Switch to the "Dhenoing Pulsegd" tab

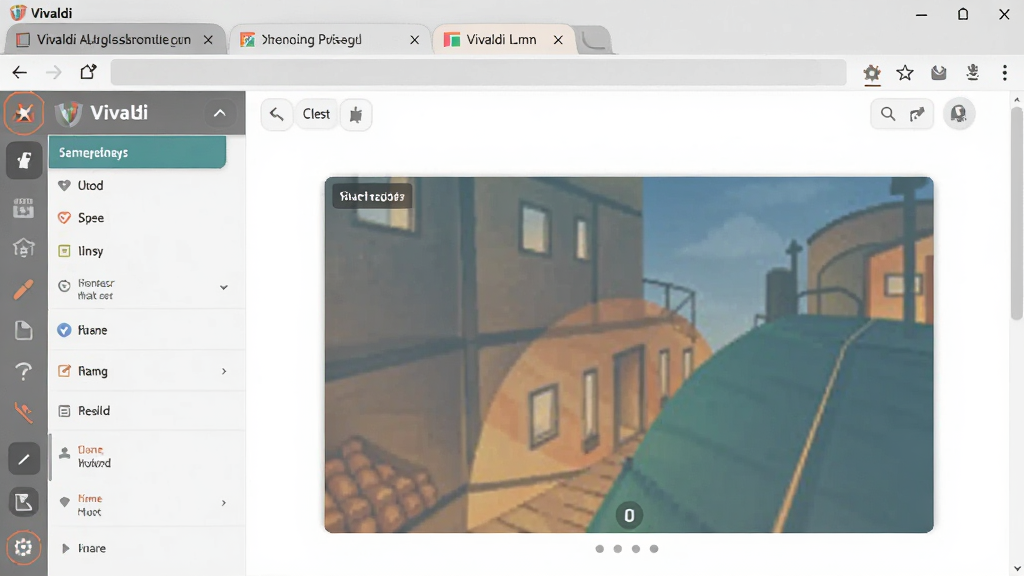pos(330,40)
